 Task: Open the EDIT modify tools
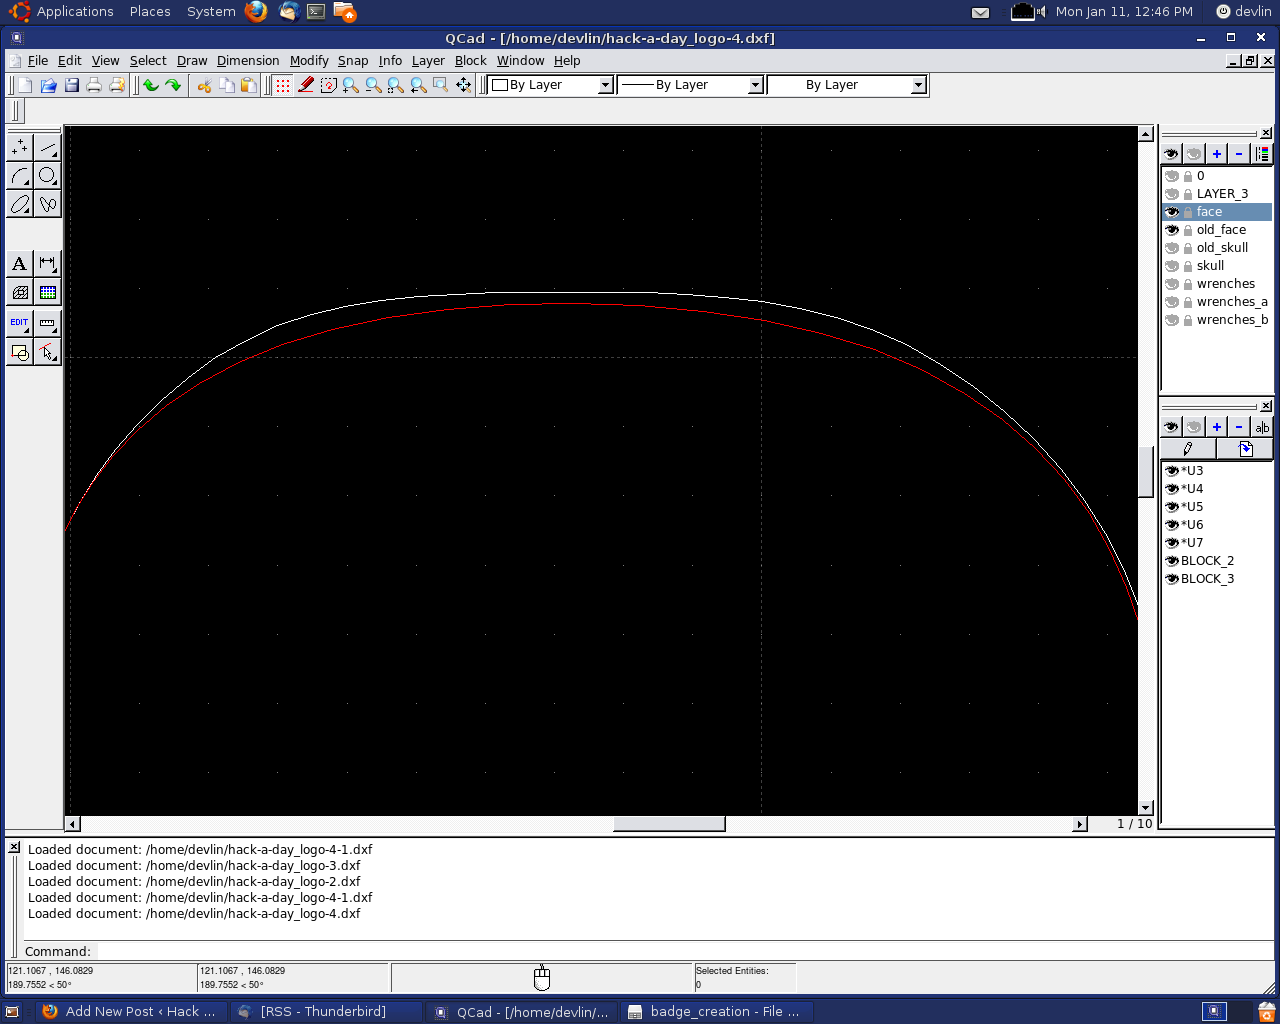click(19, 323)
